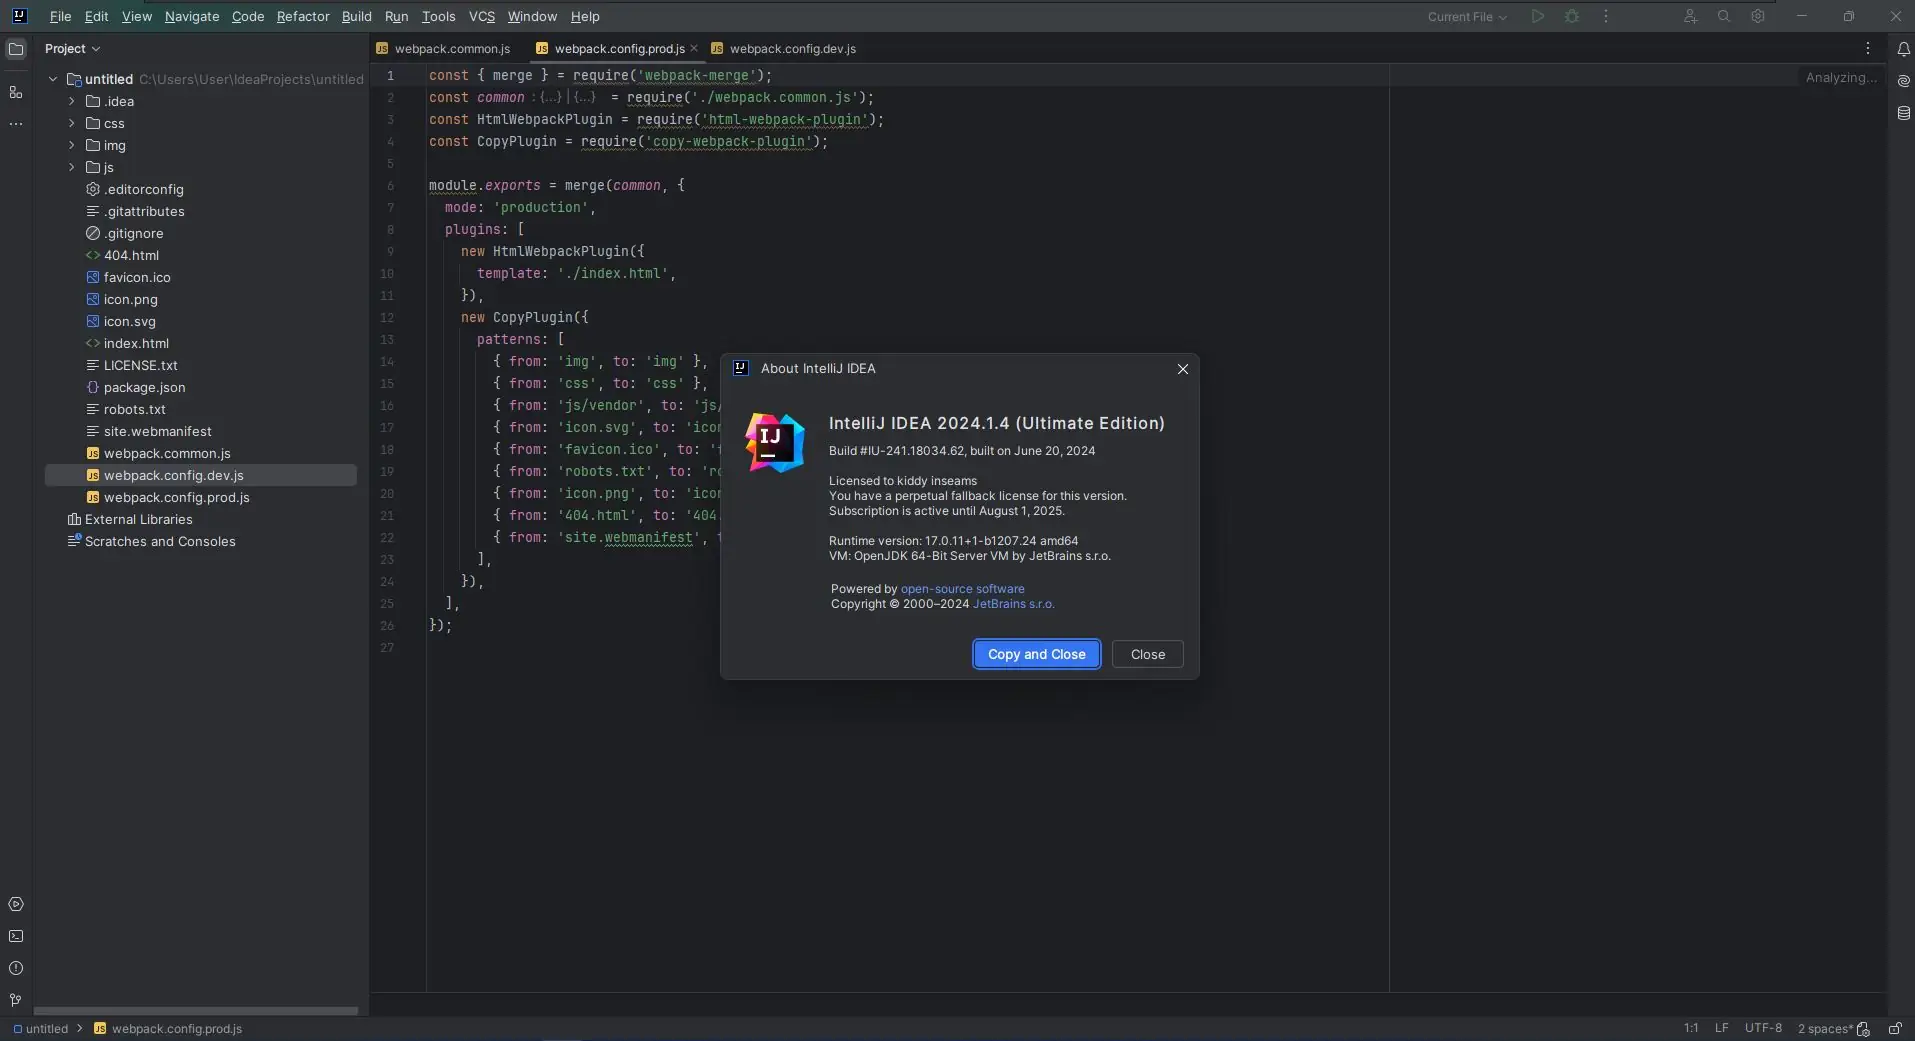Click the horizontal scrollbar below the project tree

coord(197,1011)
